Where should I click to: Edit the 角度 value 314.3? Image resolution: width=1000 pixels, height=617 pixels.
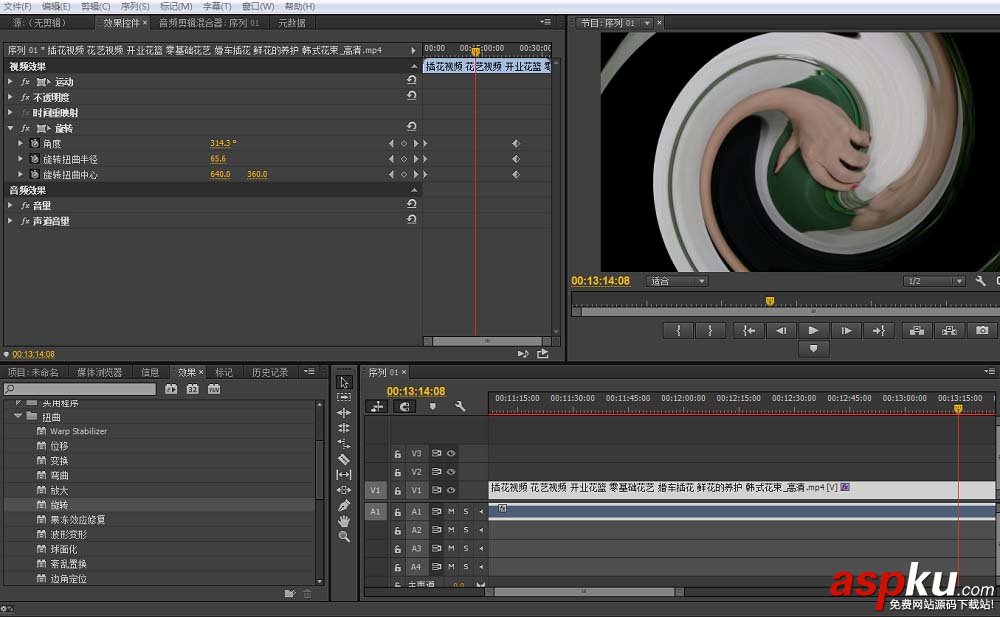click(x=223, y=144)
